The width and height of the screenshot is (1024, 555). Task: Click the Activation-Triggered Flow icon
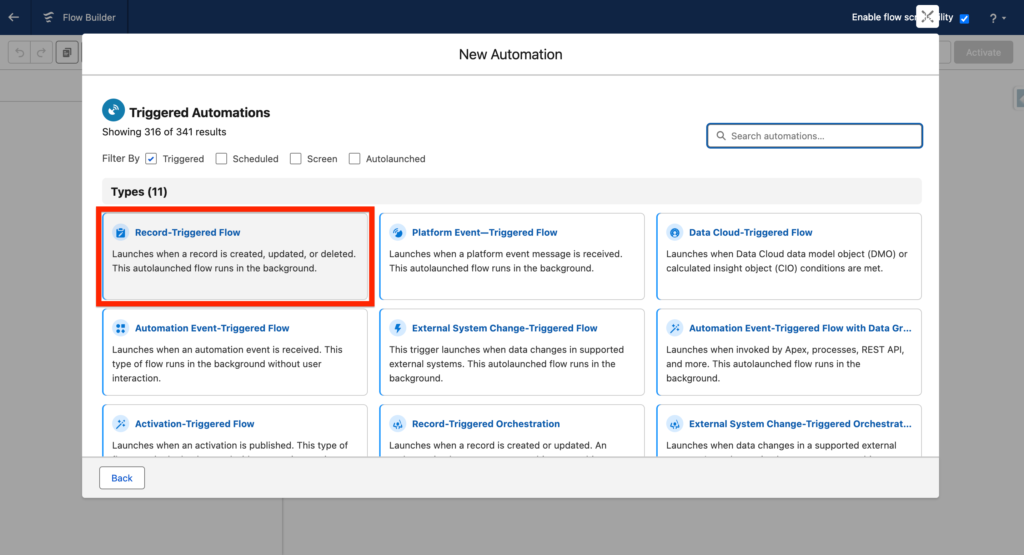coord(121,424)
